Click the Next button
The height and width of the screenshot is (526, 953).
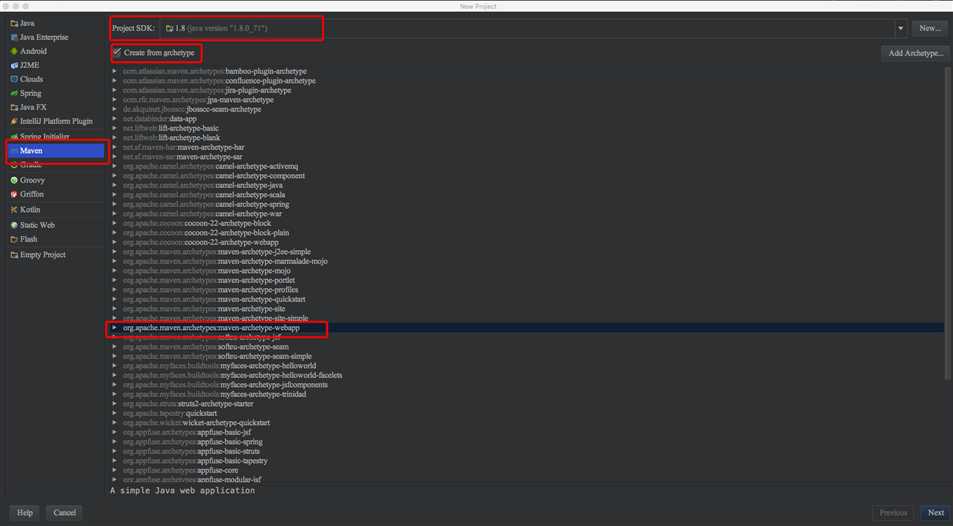point(935,513)
